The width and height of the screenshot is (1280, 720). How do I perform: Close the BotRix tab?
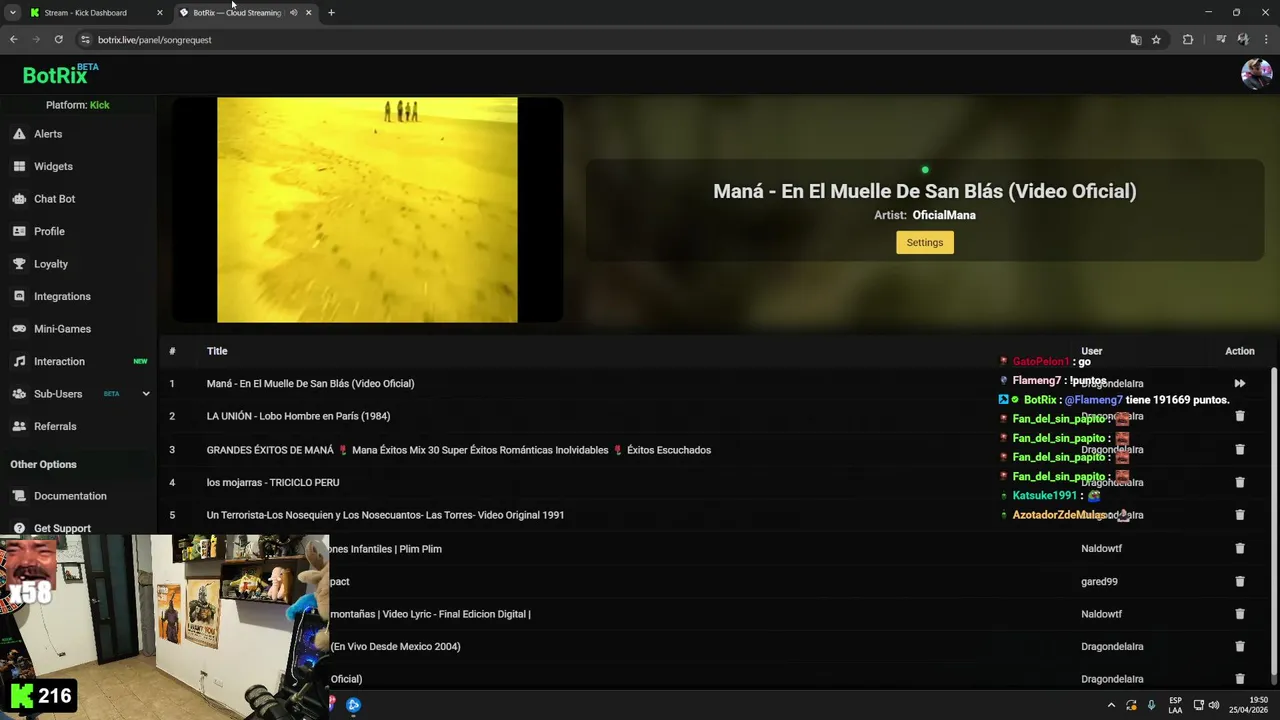point(308,13)
